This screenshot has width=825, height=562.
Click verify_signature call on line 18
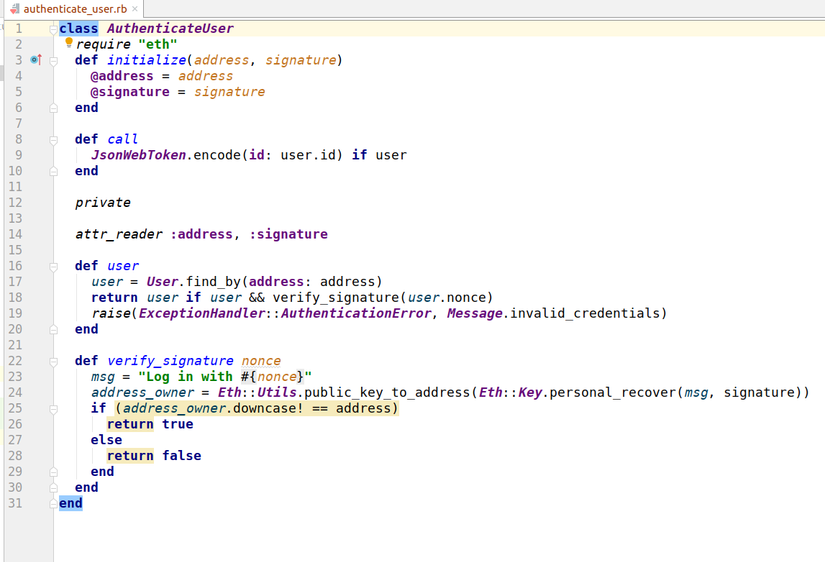(x=336, y=297)
